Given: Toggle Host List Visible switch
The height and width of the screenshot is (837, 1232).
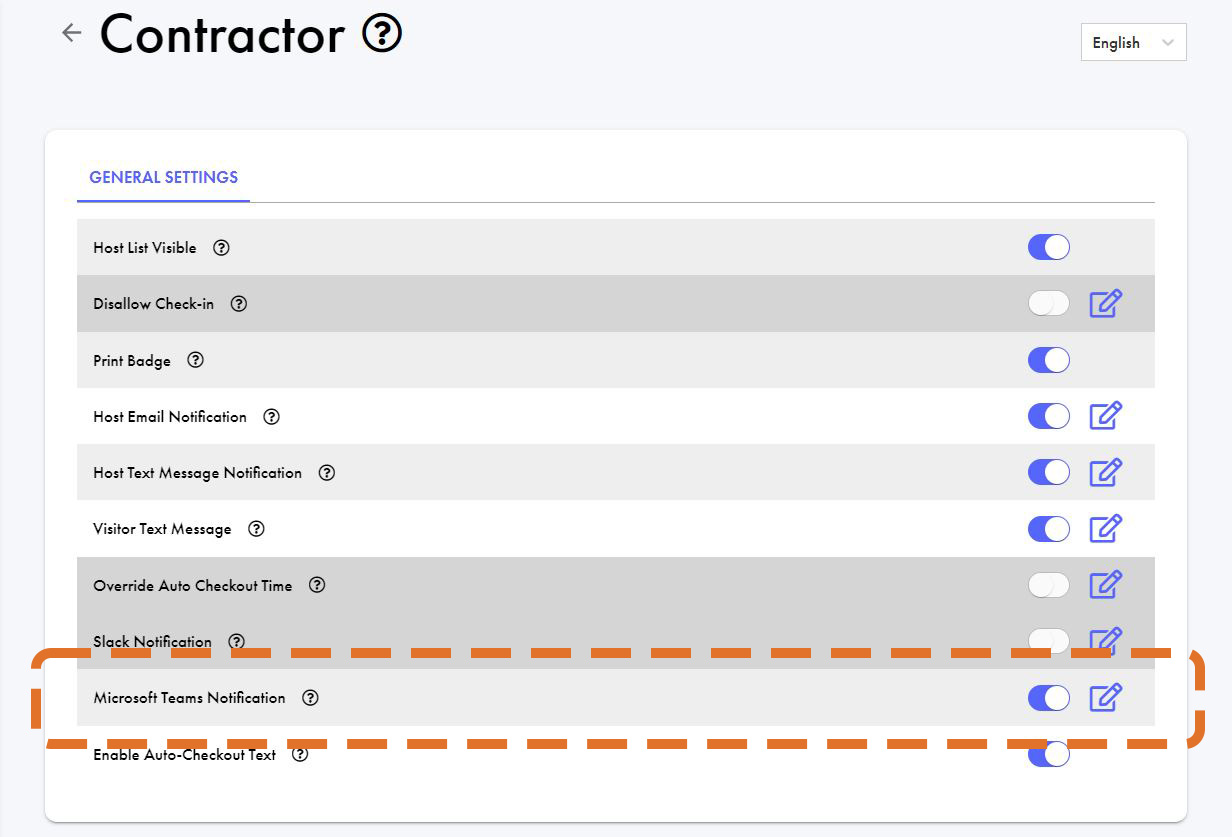Looking at the screenshot, I should (1048, 247).
